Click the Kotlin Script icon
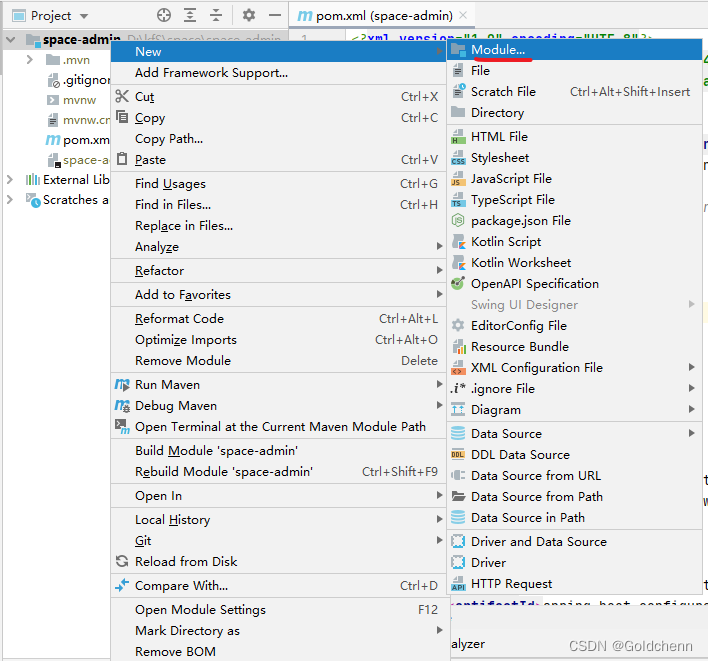 [458, 242]
